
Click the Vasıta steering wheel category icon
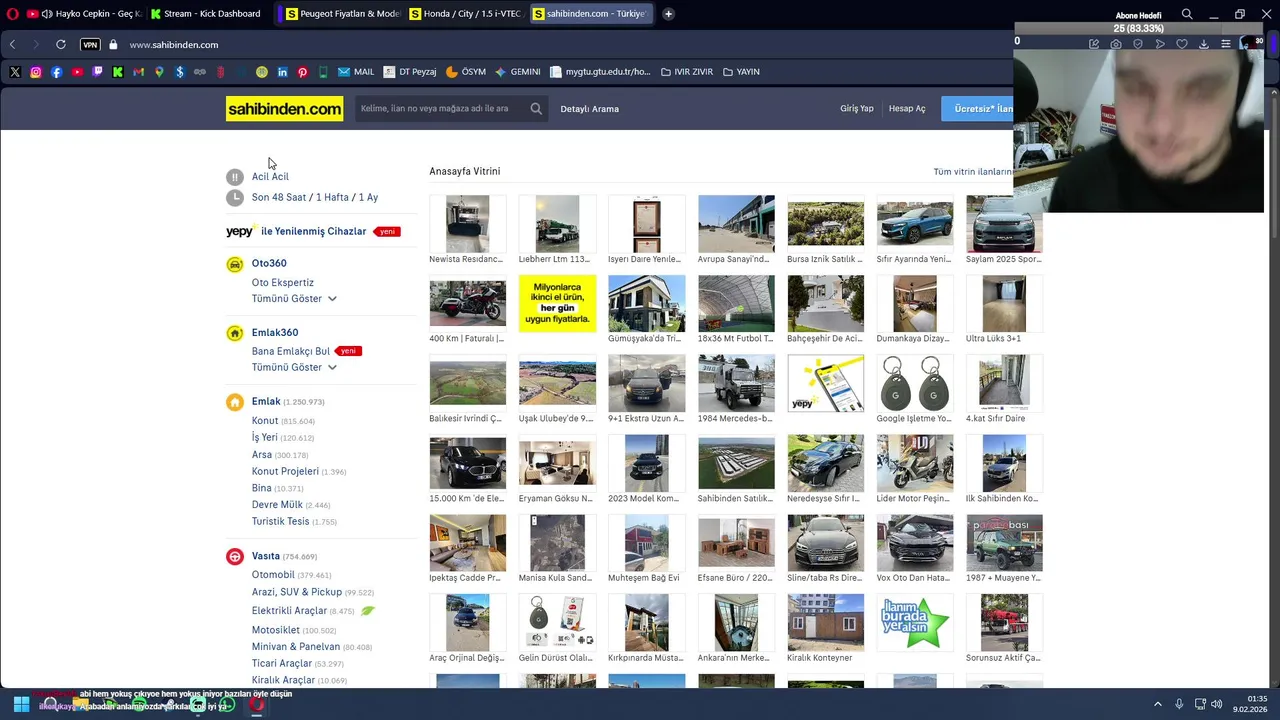coord(234,556)
